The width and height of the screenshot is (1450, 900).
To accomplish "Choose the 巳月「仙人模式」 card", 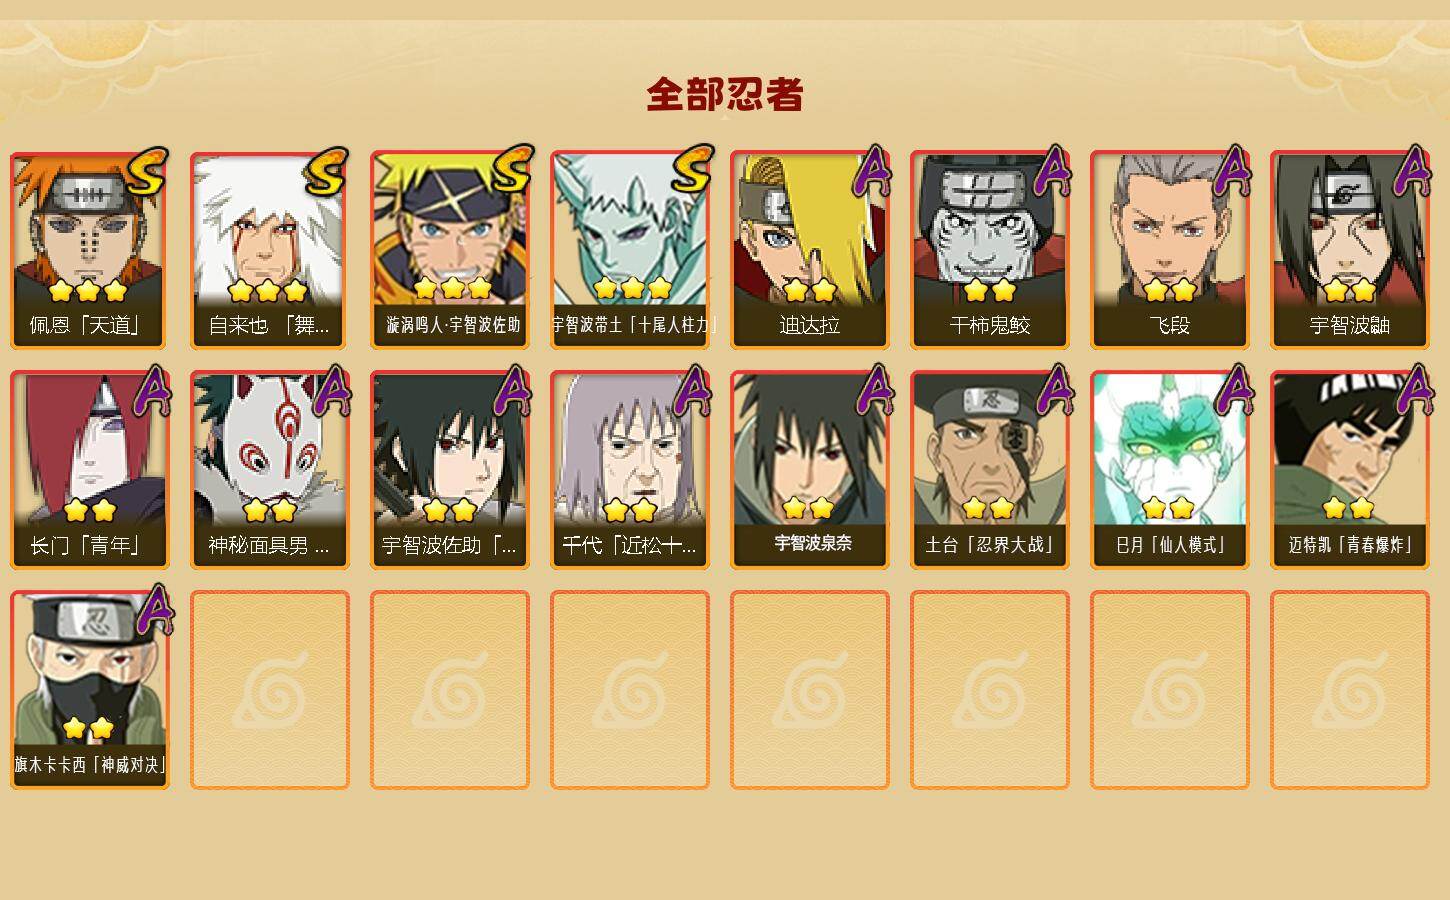I will 1170,470.
